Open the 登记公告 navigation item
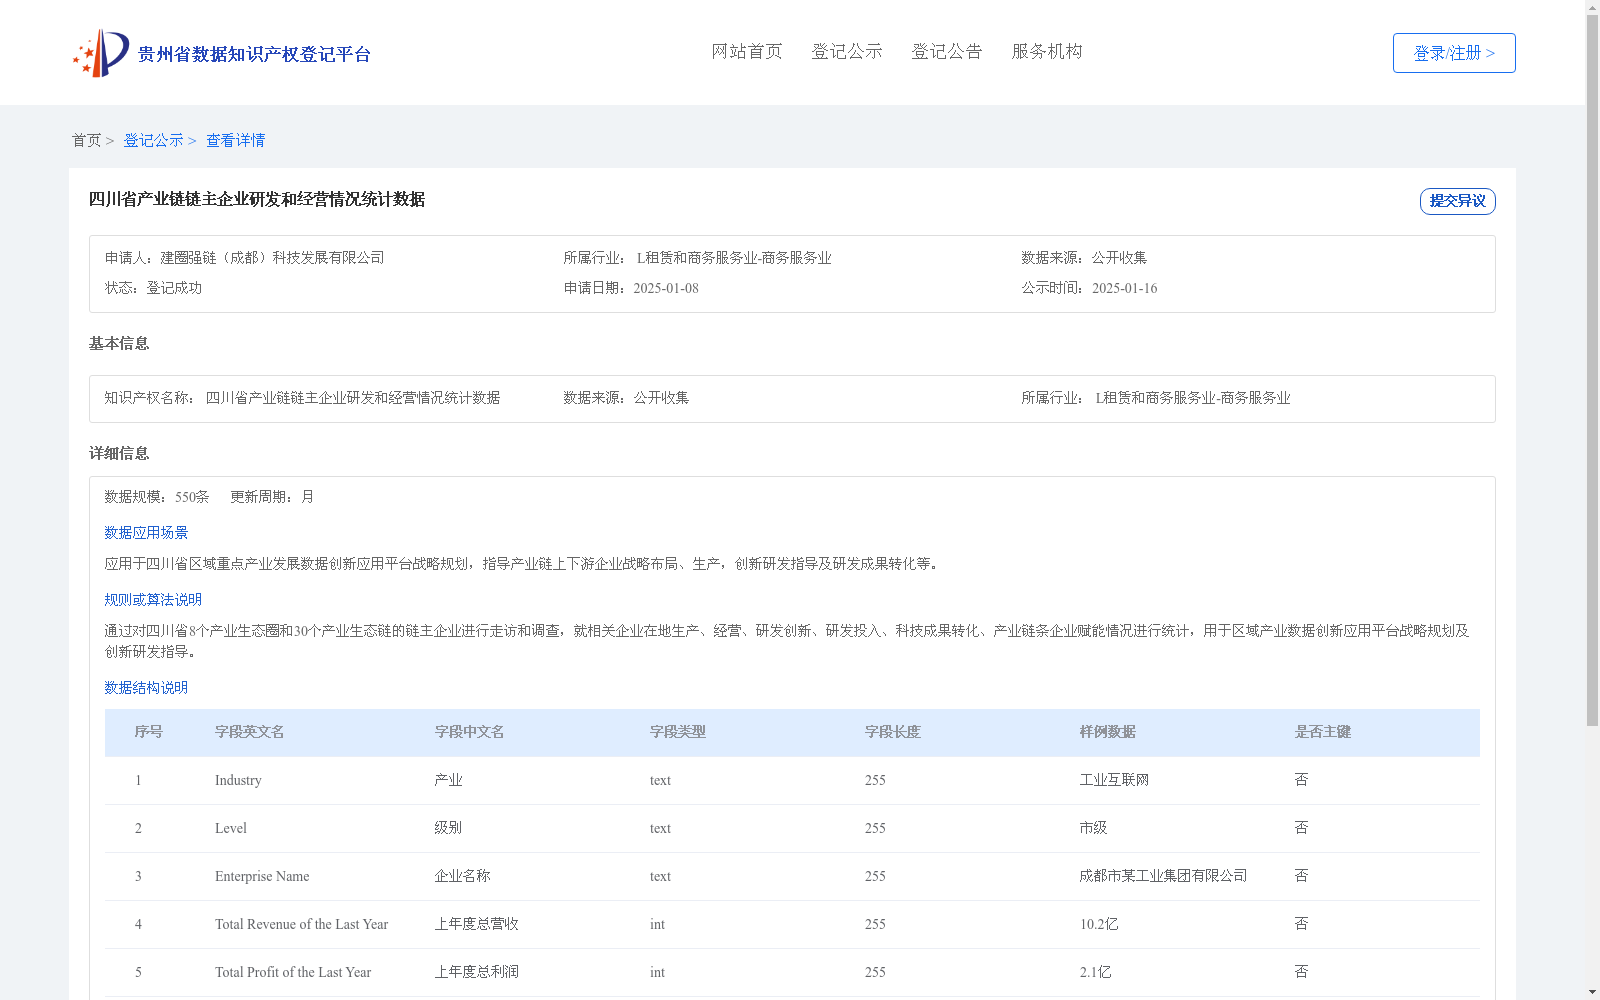Image resolution: width=1600 pixels, height=1000 pixels. pos(947,51)
